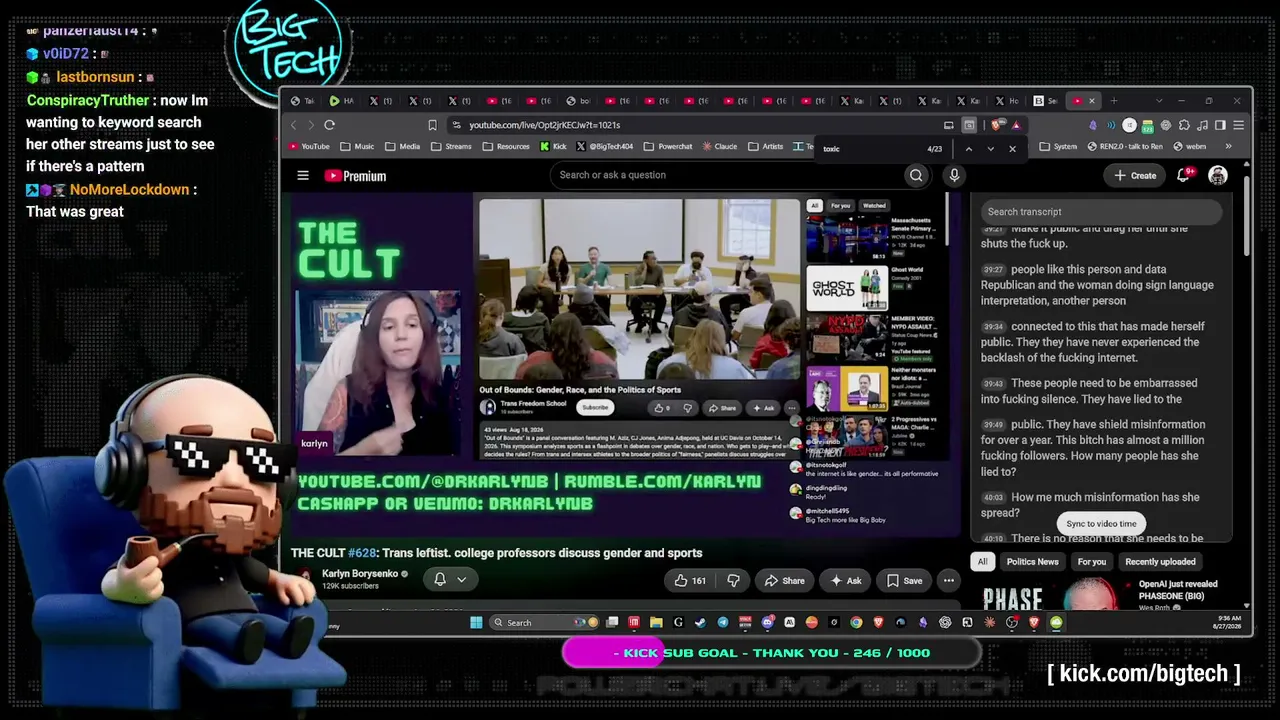This screenshot has height=720, width=1280.
Task: Dislike the THE CULT #628 video
Action: pyautogui.click(x=733, y=580)
